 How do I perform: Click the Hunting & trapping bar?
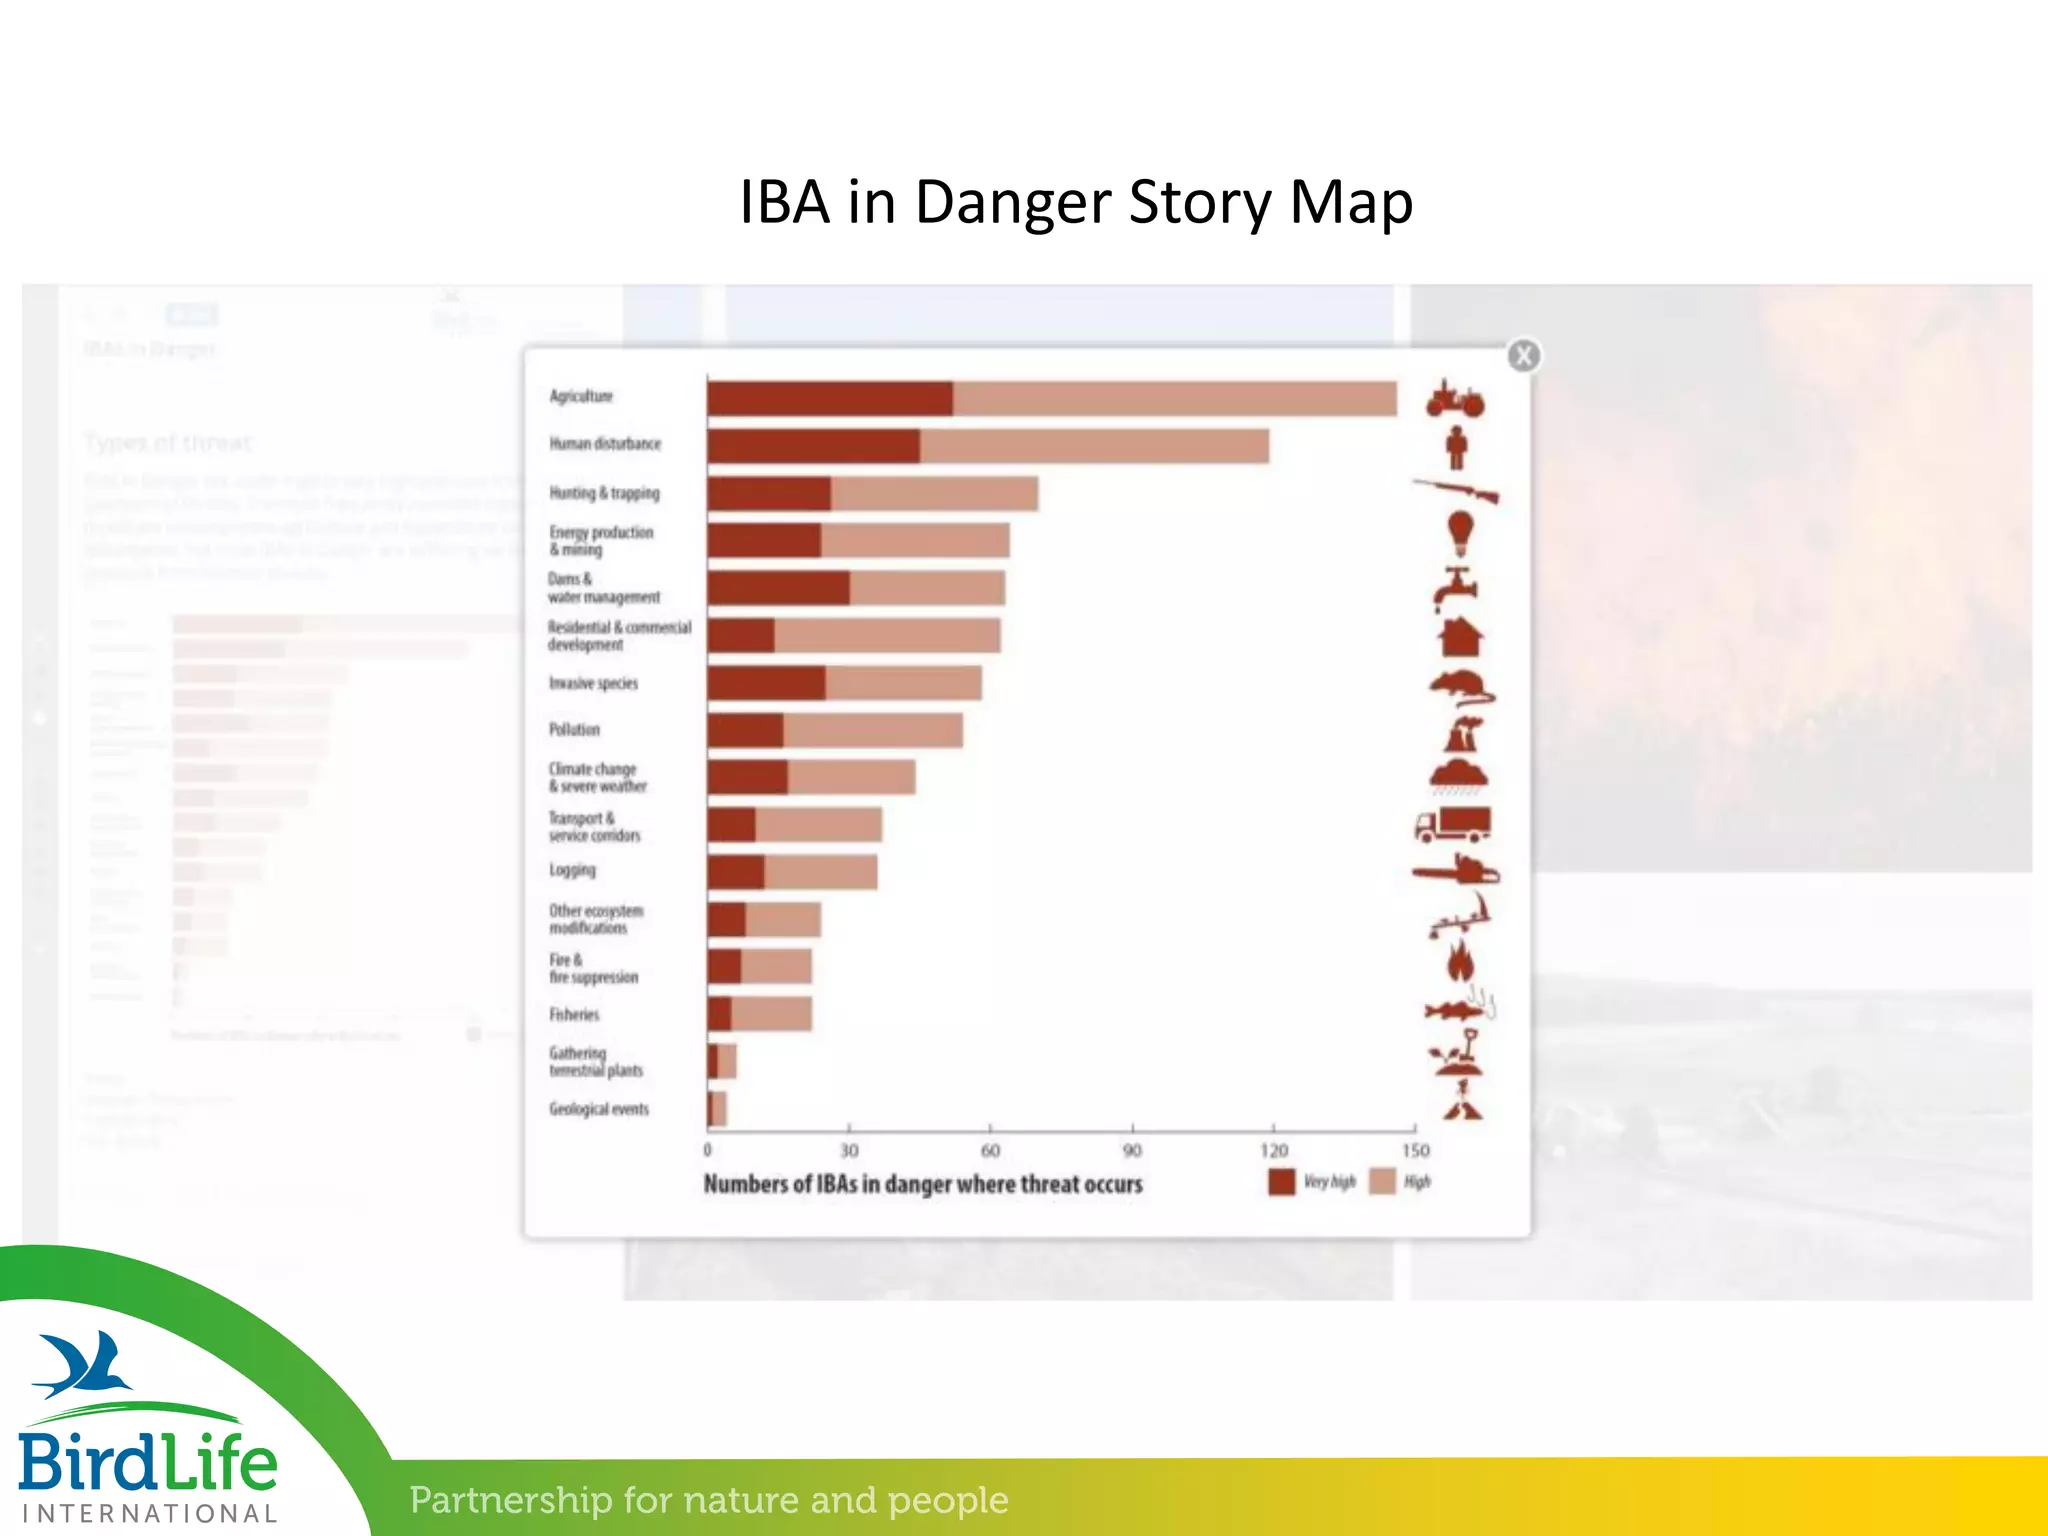pyautogui.click(x=873, y=494)
